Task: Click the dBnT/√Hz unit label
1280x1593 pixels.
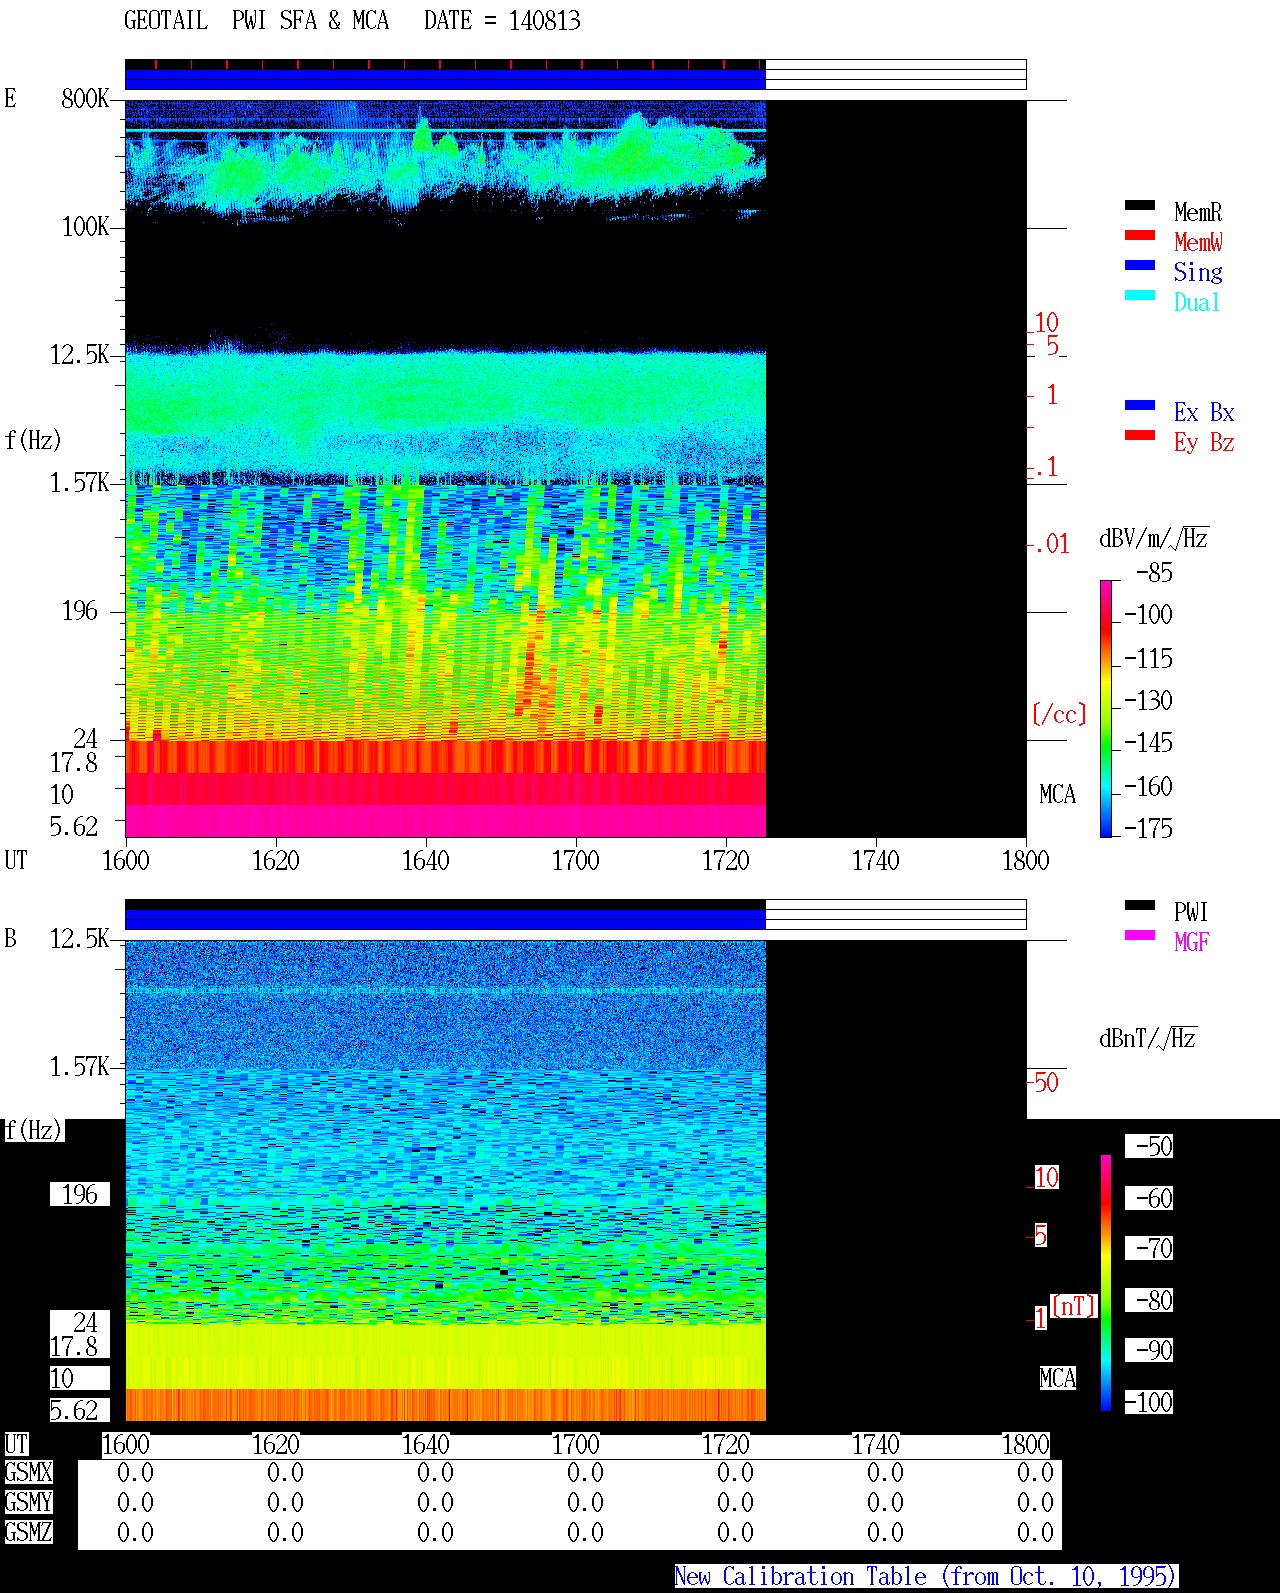Action: 1148,1038
